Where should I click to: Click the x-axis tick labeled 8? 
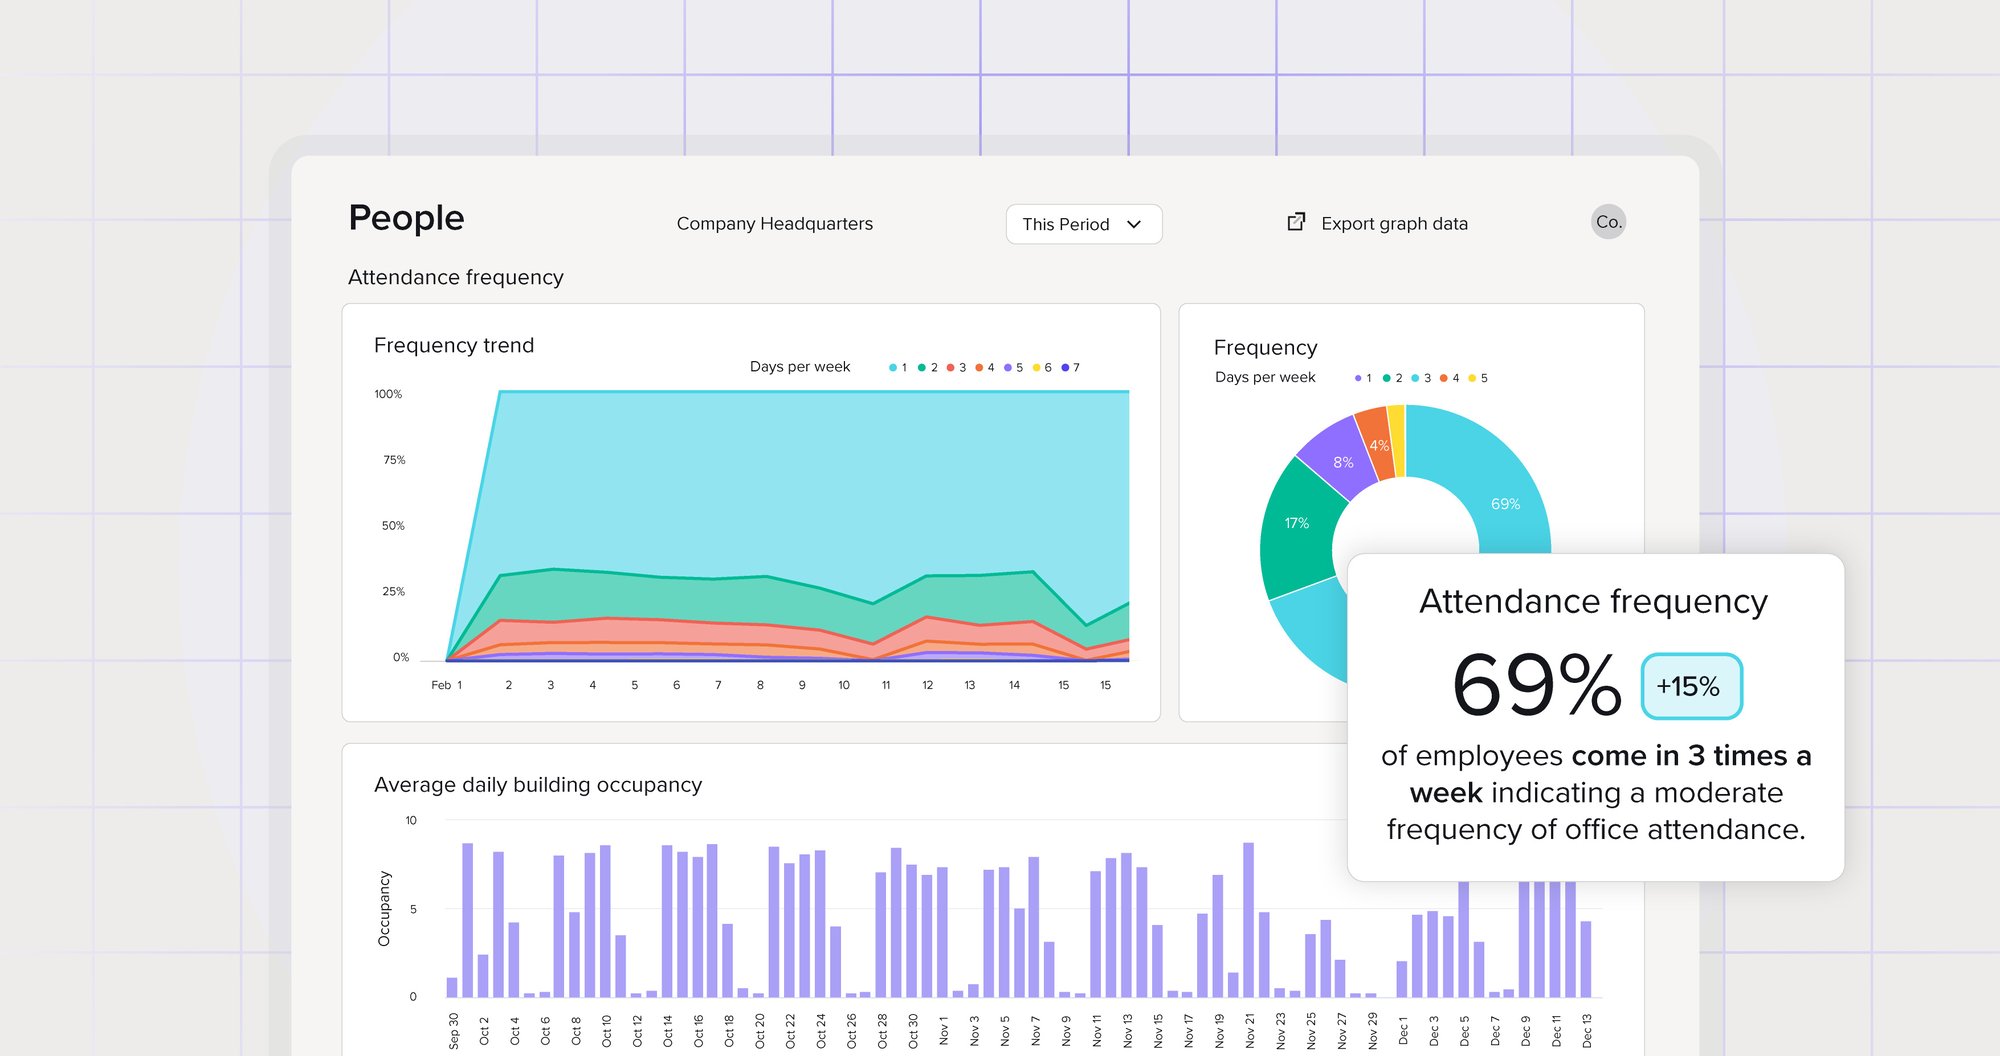tap(760, 685)
